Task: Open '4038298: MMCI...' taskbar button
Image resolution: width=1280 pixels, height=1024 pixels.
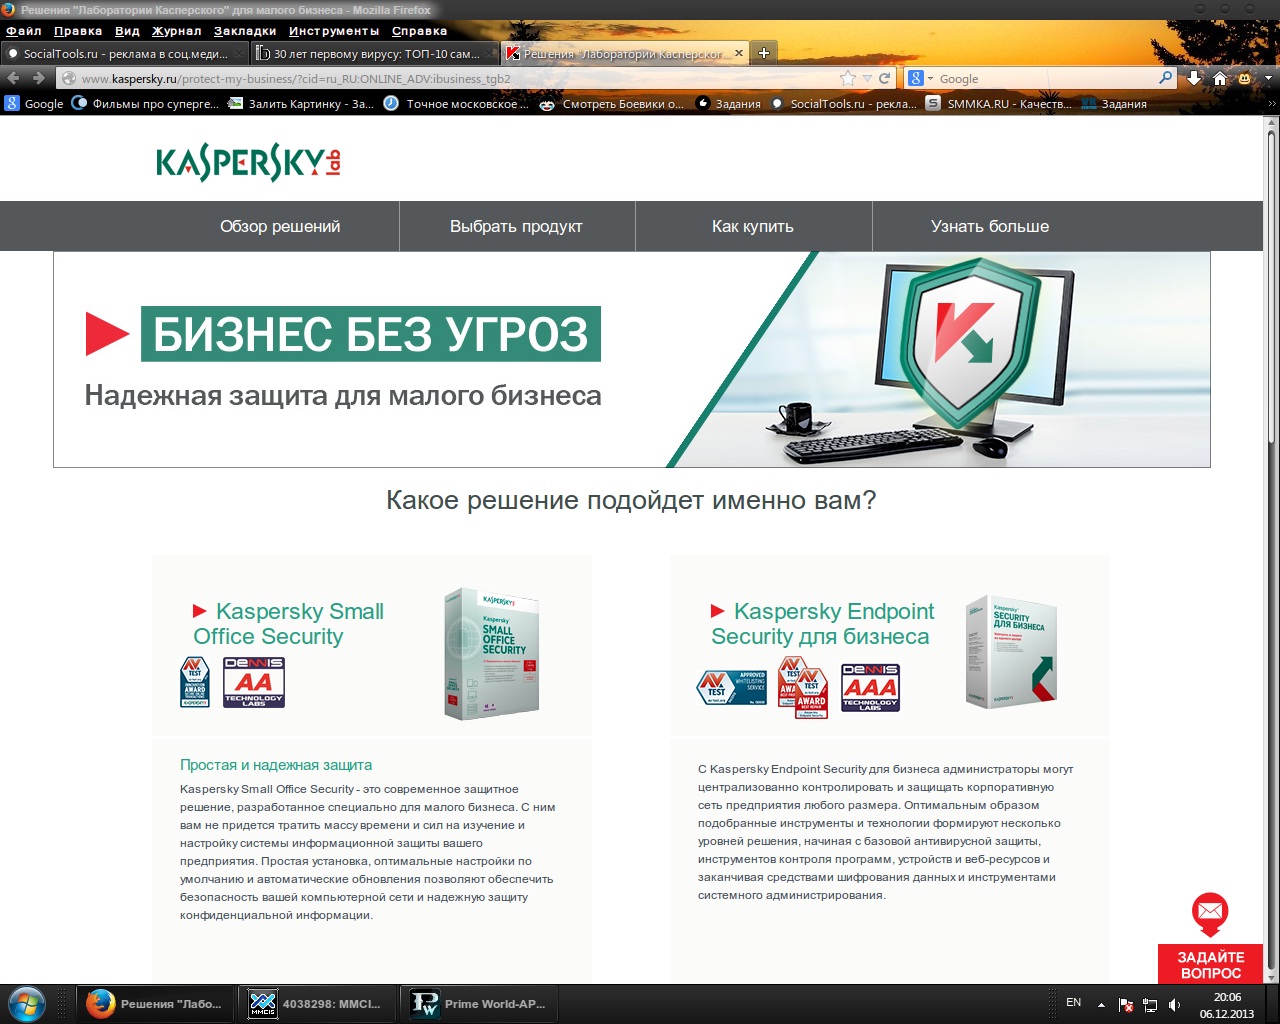Action: click(x=317, y=1004)
